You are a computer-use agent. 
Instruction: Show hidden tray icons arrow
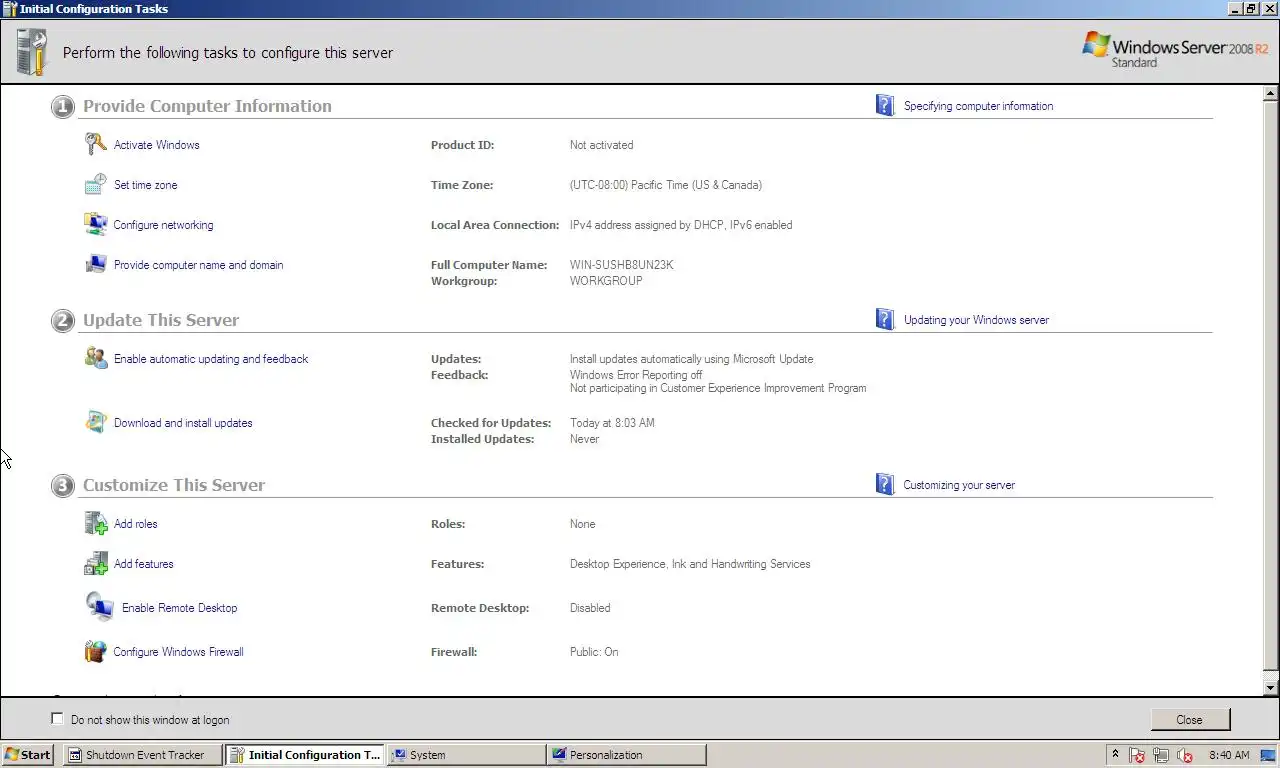coord(1115,754)
